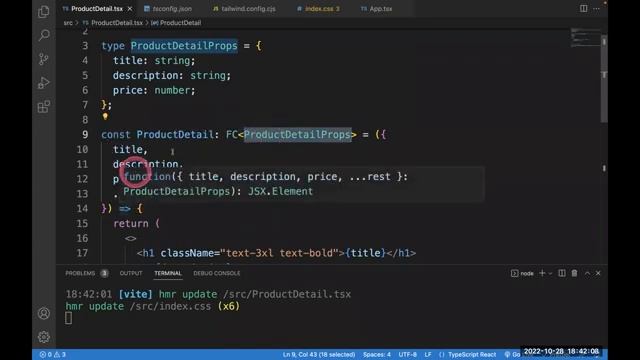
Task: Select the TERMINAL panel tab
Action: coord(168,273)
